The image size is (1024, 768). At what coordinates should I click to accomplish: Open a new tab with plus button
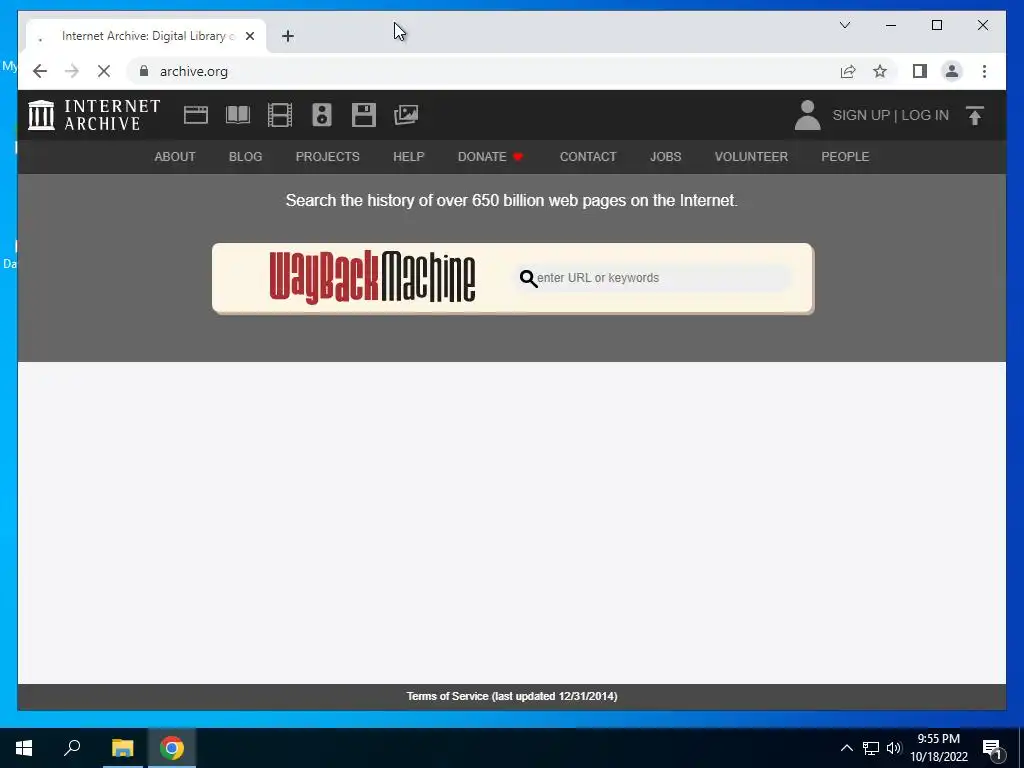[288, 36]
